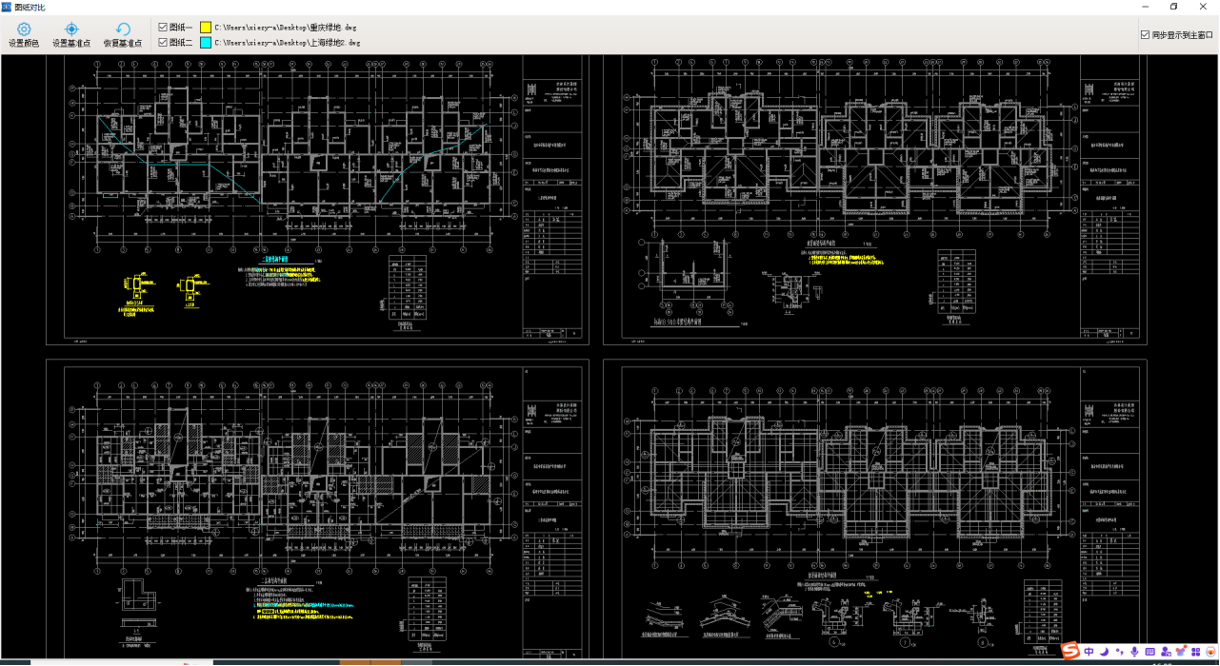
Task: Minimize the 图纸对比 window
Action: [1144, 6]
